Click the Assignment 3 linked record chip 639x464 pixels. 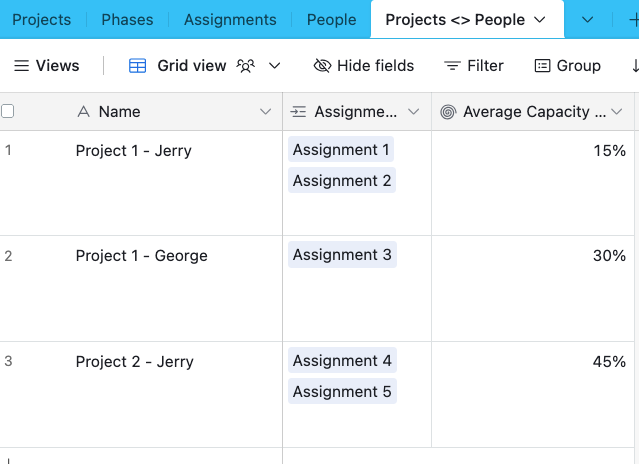coord(342,255)
